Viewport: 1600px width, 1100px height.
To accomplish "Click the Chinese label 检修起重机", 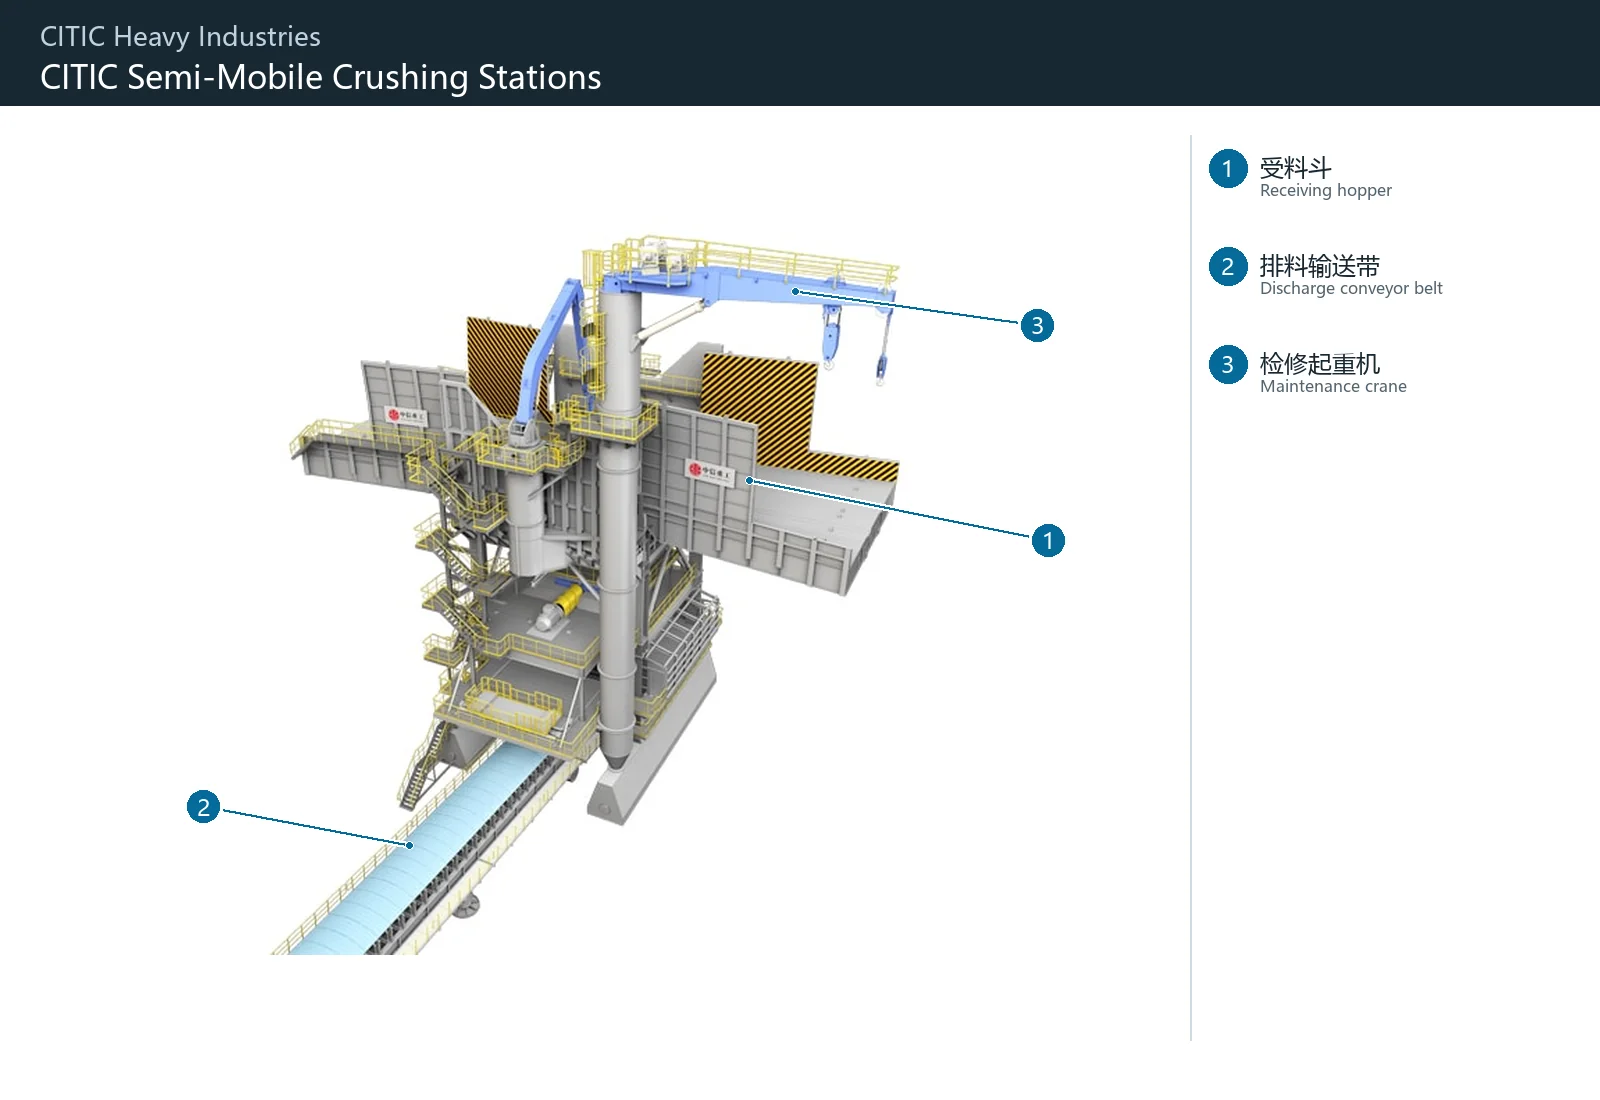I will (1320, 363).
